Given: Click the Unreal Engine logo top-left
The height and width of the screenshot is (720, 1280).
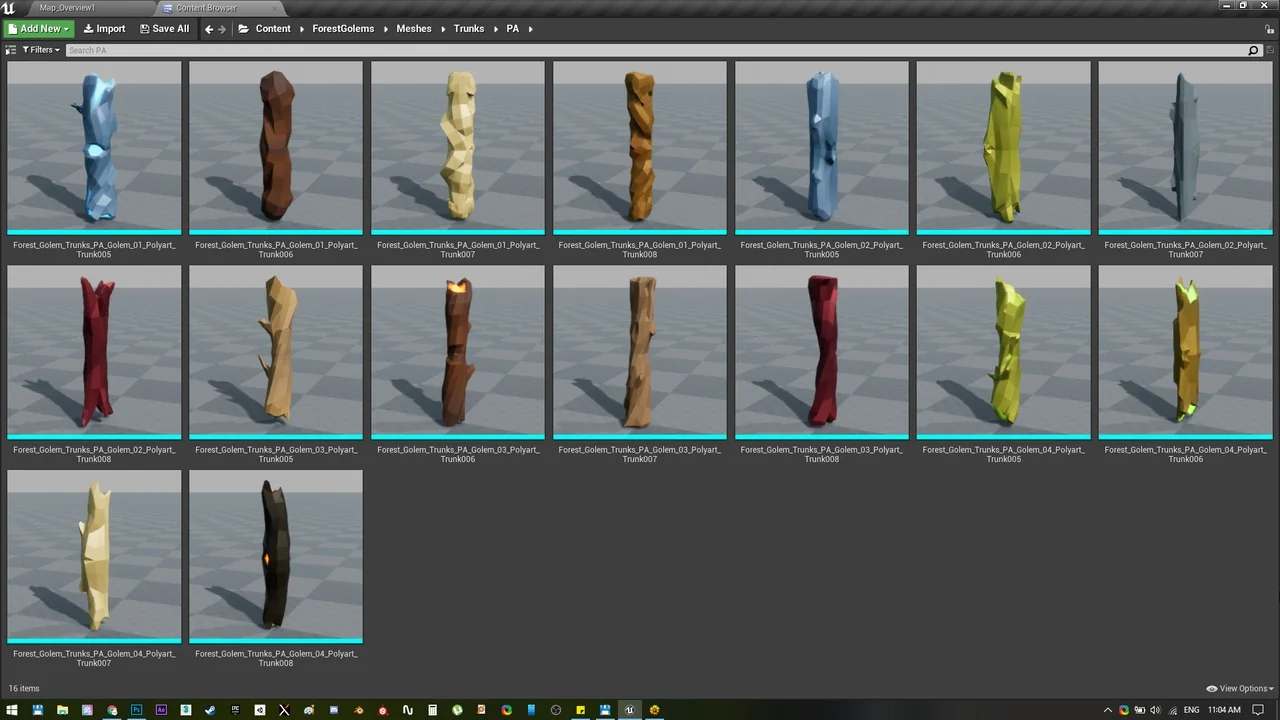Looking at the screenshot, I should click(x=10, y=7).
